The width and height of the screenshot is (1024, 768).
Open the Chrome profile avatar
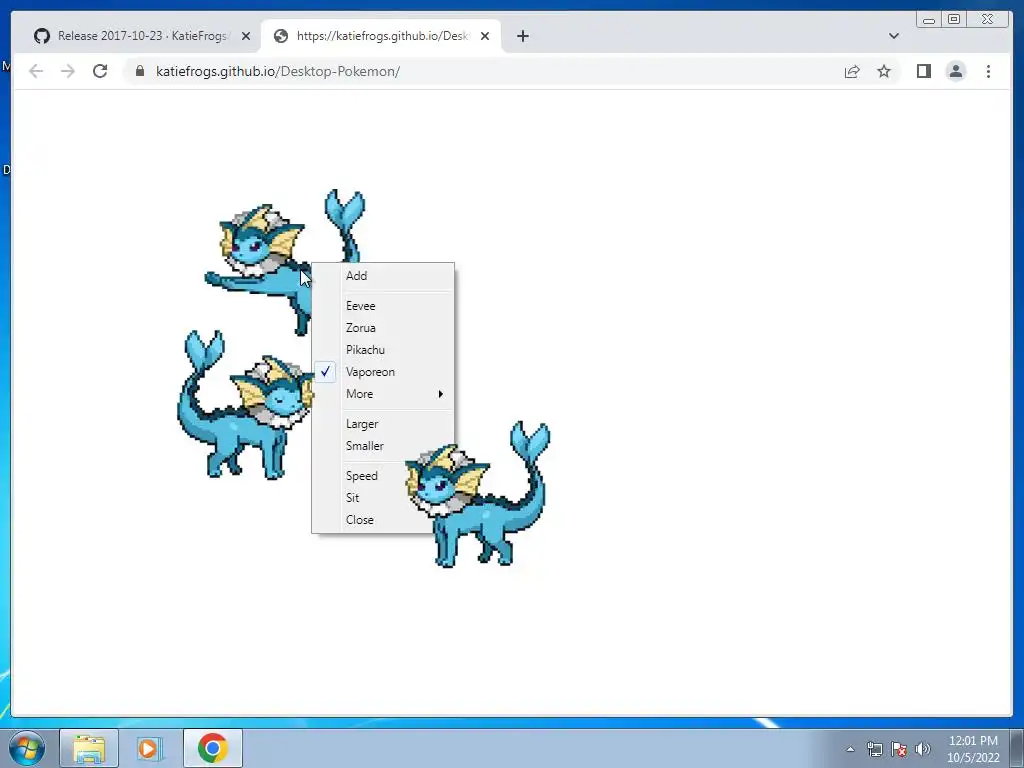click(x=955, y=71)
